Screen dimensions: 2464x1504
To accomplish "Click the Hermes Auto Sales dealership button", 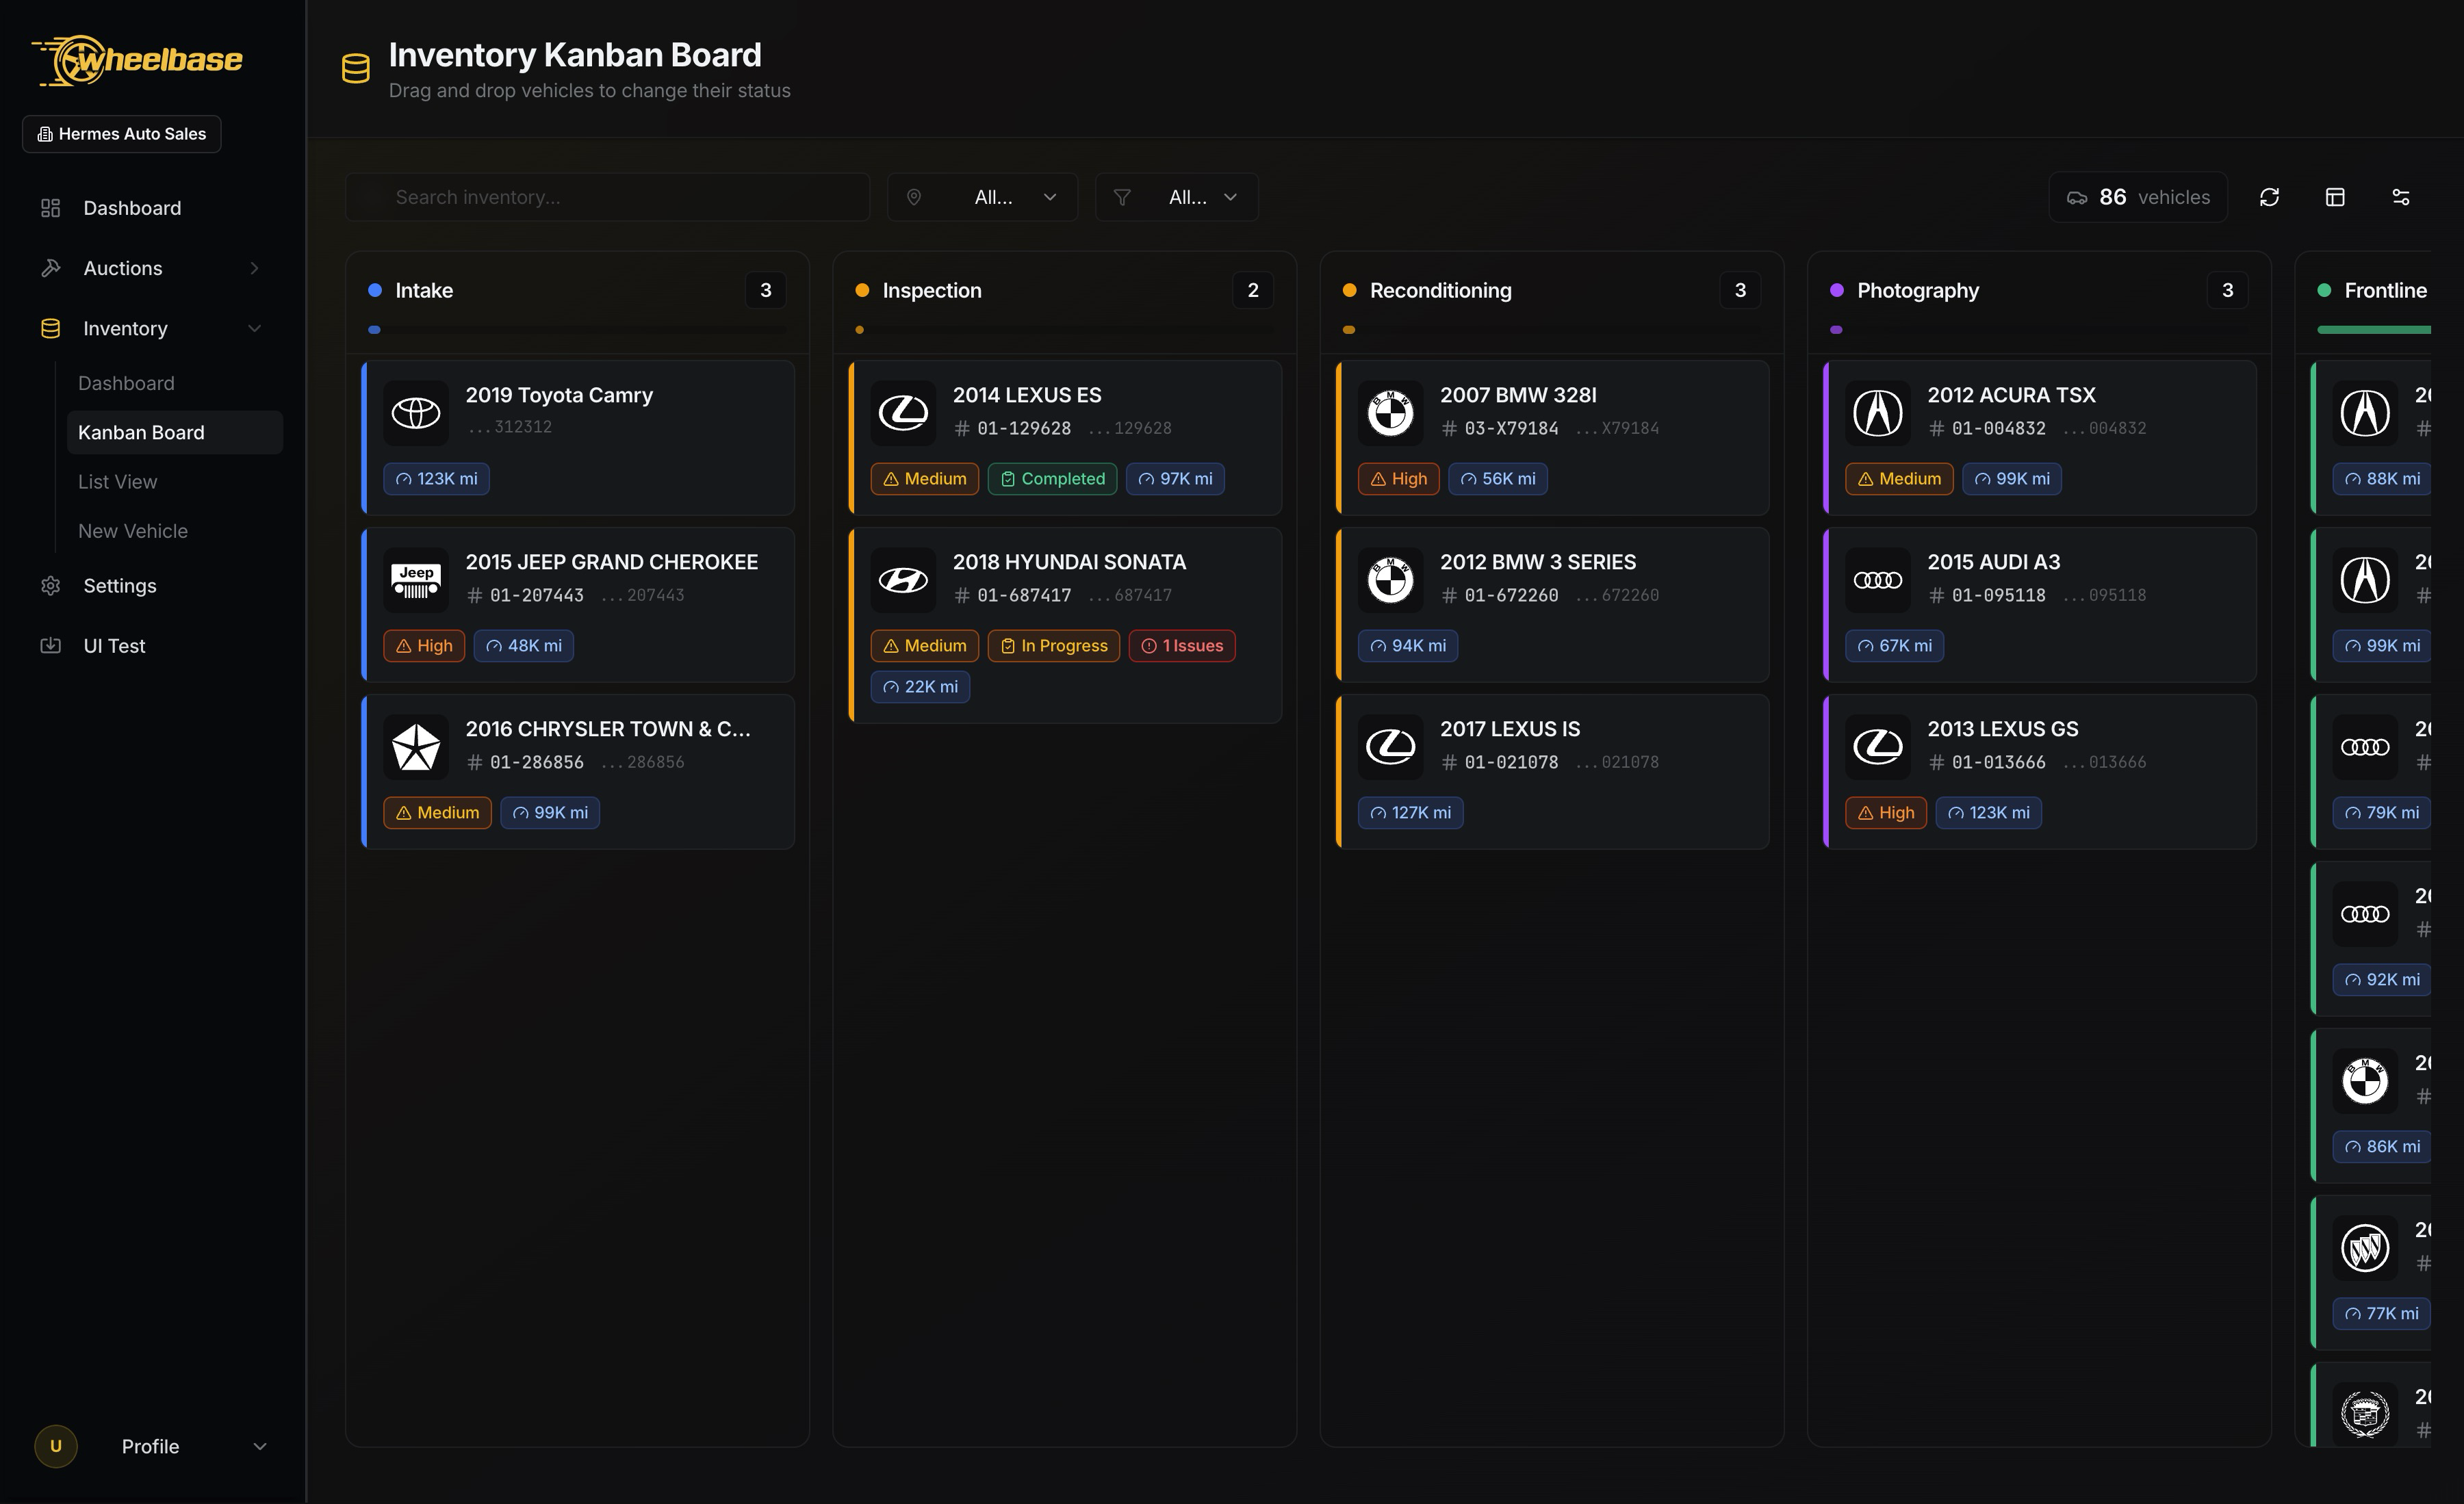I will pyautogui.click(x=122, y=134).
